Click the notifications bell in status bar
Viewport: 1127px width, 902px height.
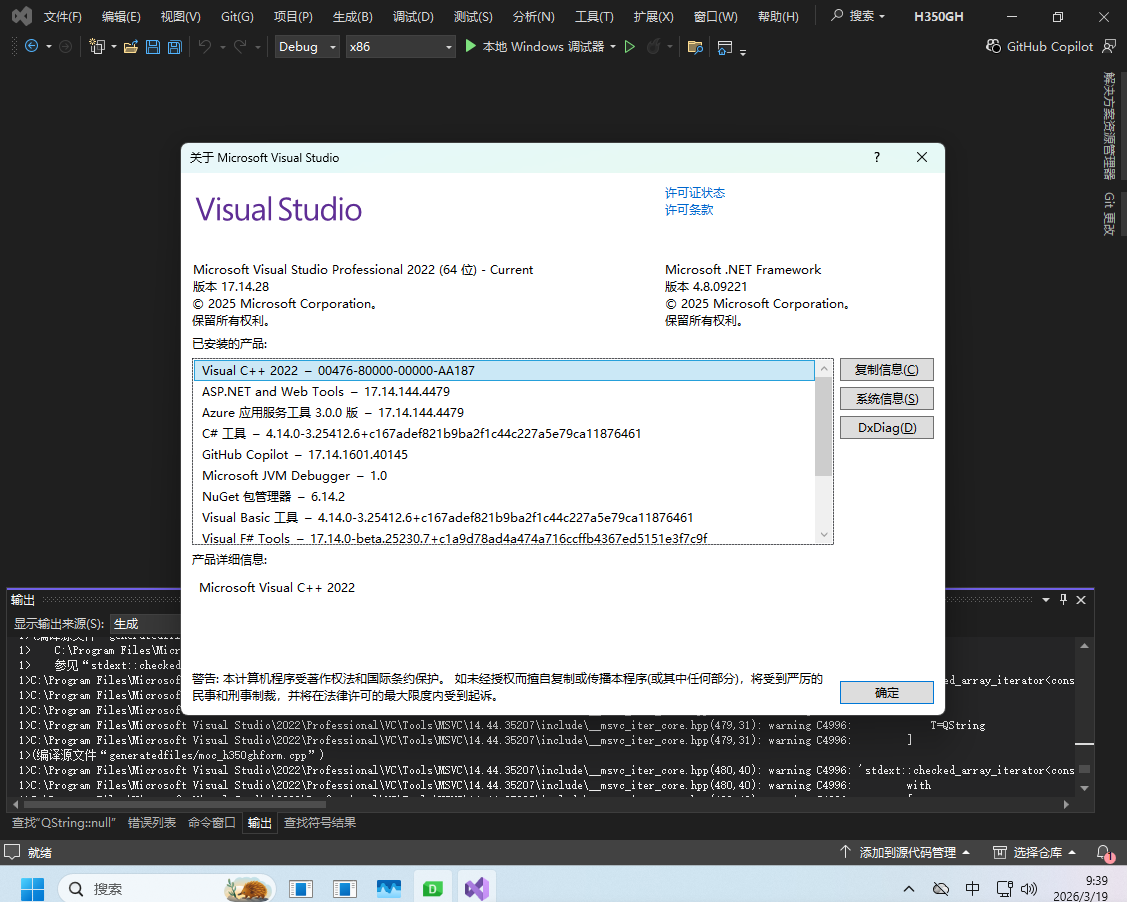1105,853
